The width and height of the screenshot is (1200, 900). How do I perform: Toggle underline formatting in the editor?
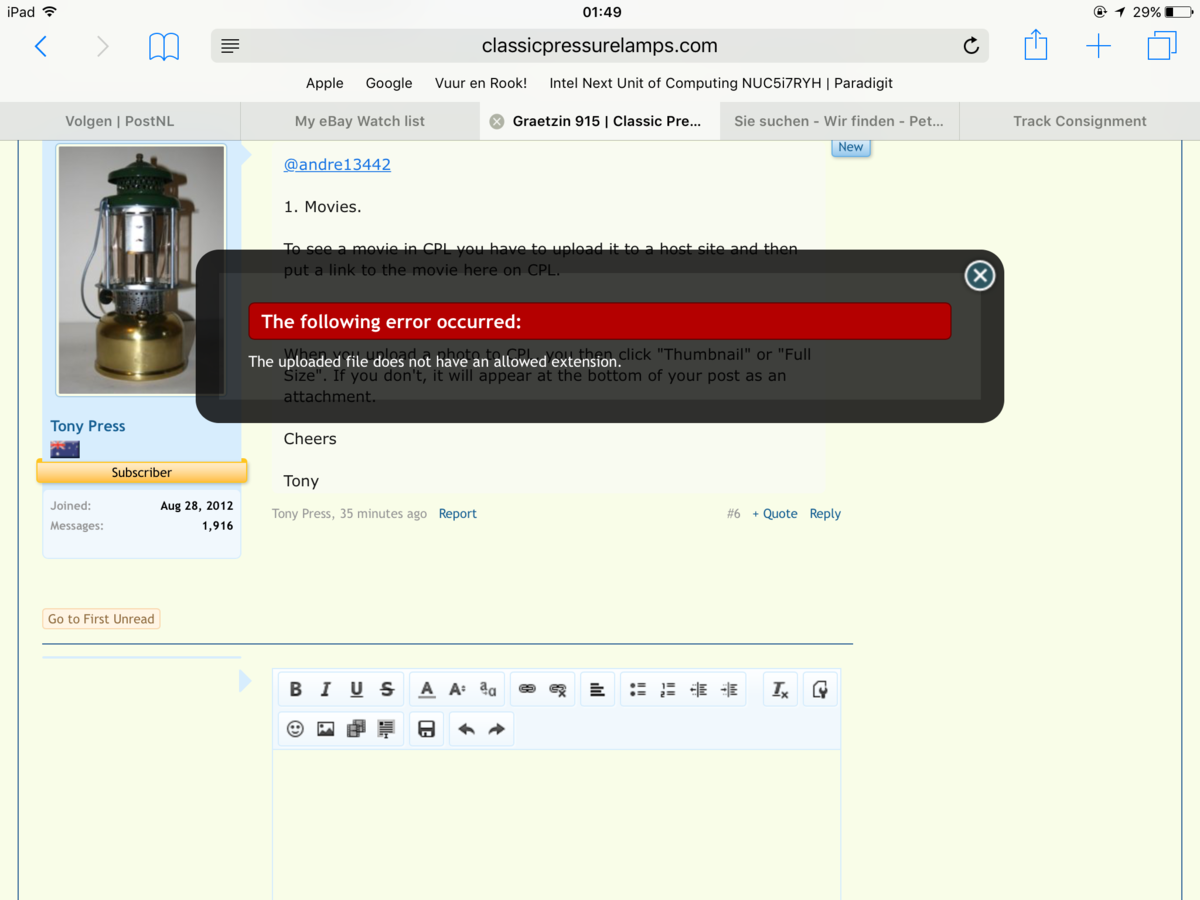(356, 689)
